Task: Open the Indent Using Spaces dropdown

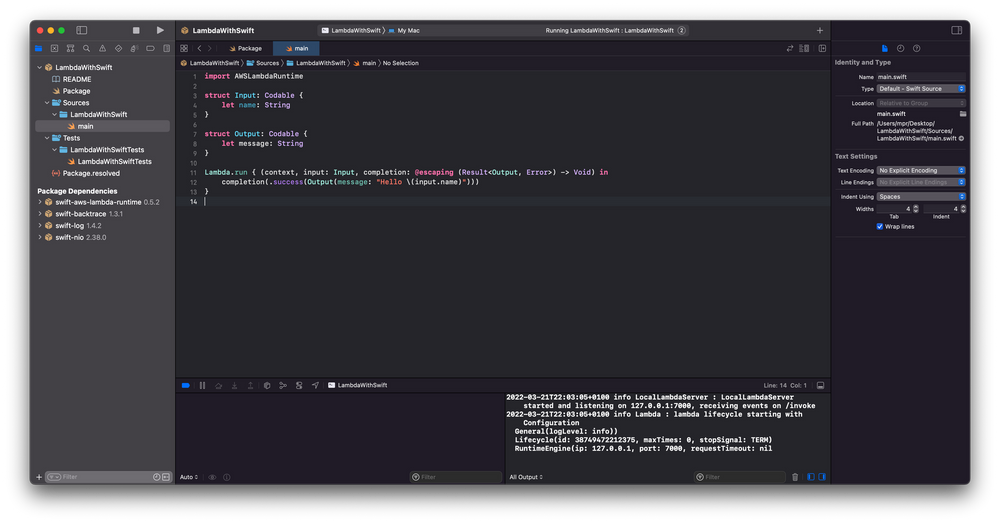Action: click(921, 196)
